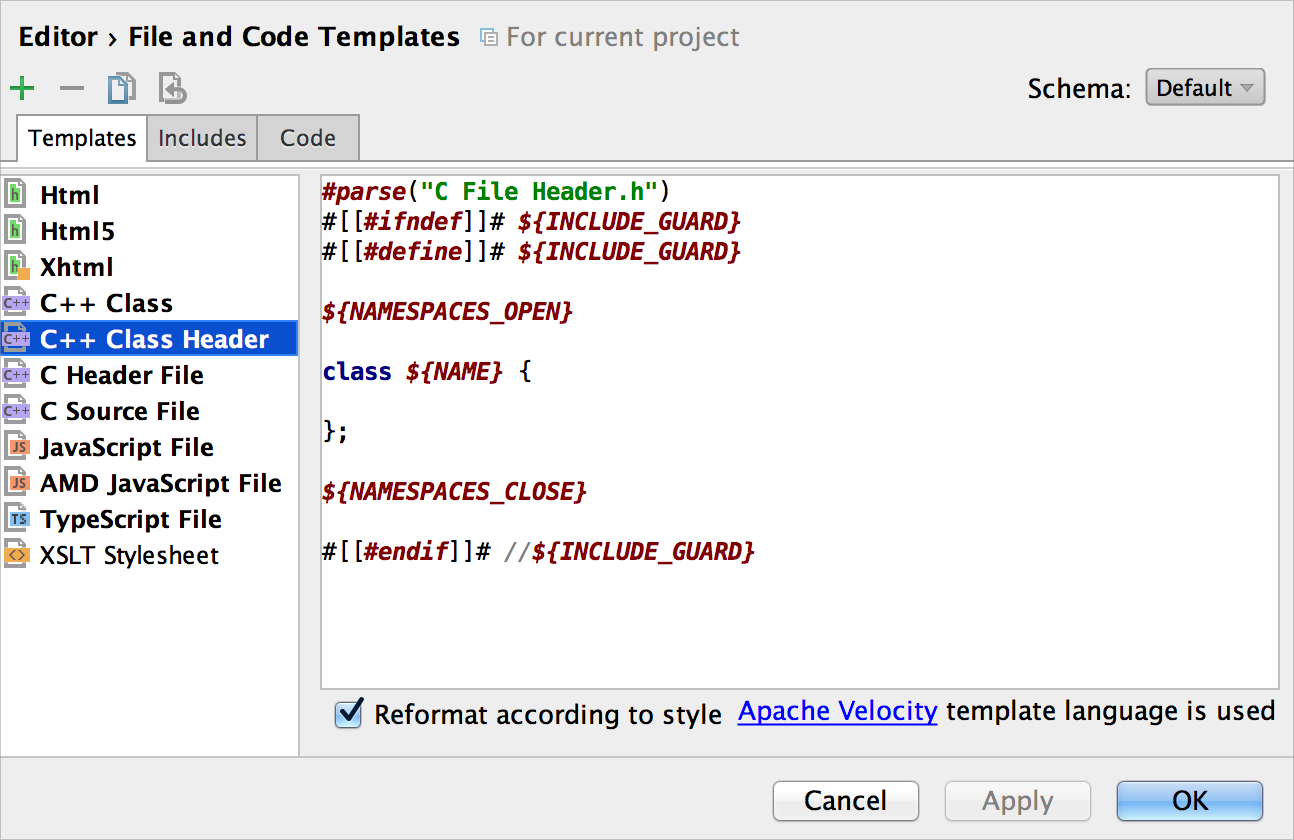1294x840 pixels.
Task: Confirm changes with the OK button
Action: [x=1189, y=800]
